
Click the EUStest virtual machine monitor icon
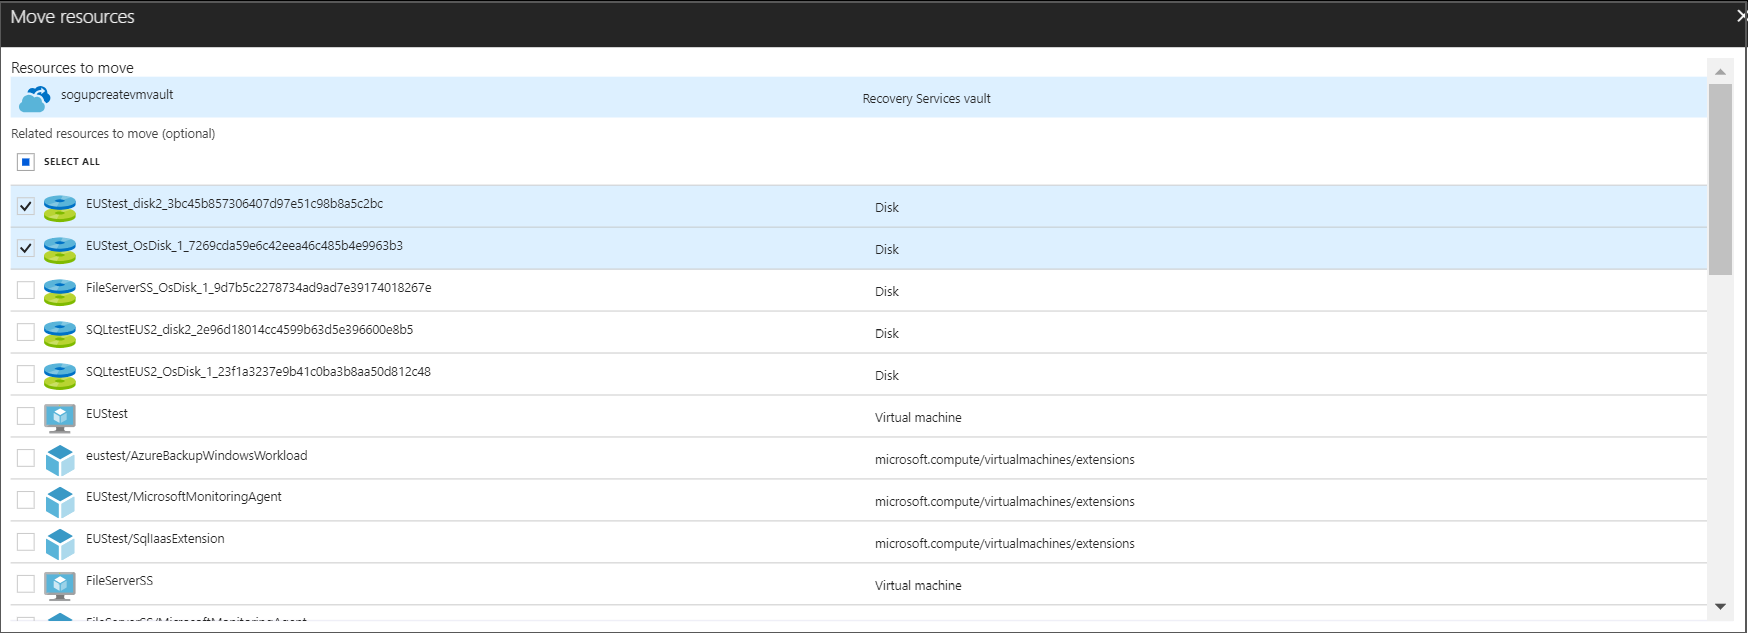point(60,417)
